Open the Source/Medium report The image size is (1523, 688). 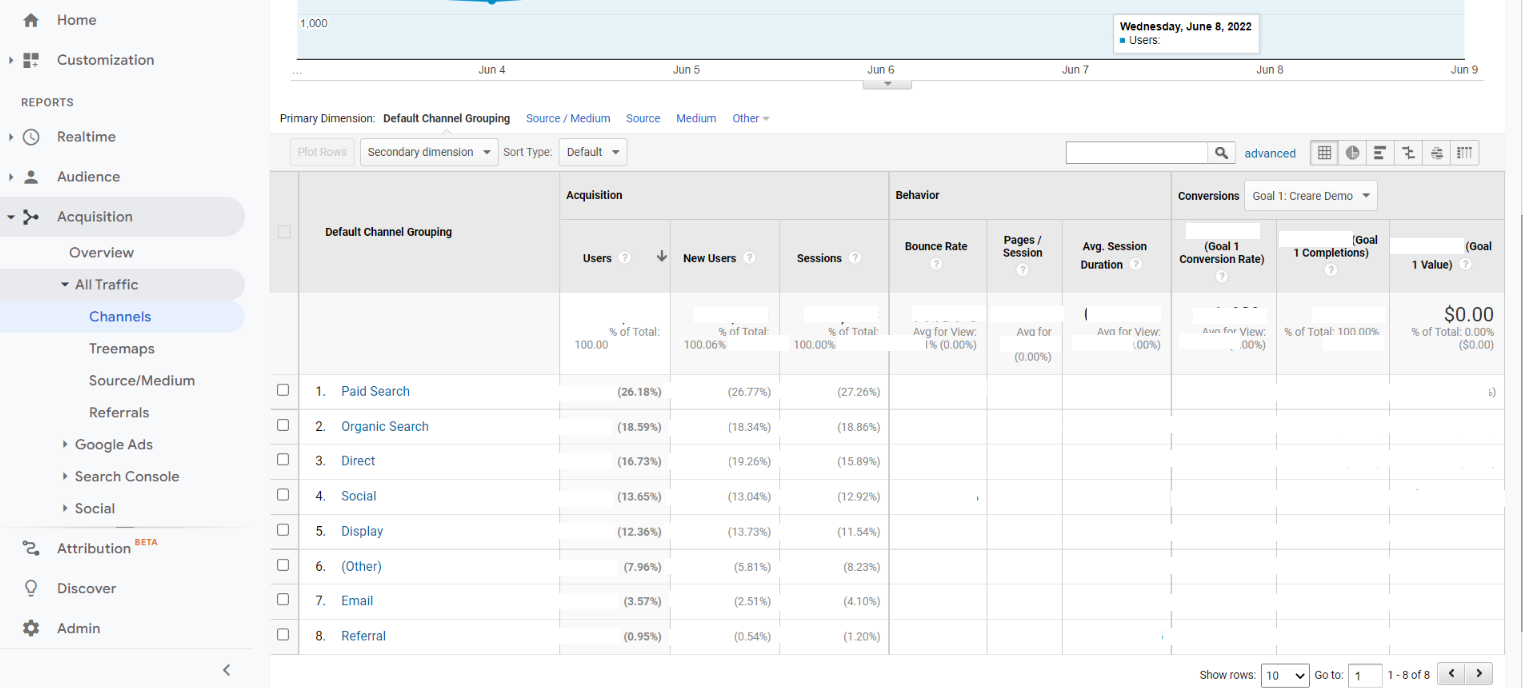coord(142,381)
